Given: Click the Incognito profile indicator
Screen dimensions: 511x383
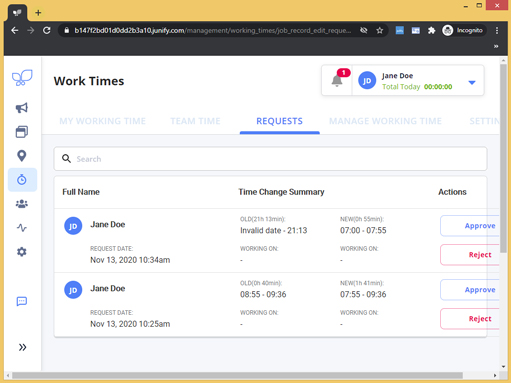Looking at the screenshot, I should point(463,30).
